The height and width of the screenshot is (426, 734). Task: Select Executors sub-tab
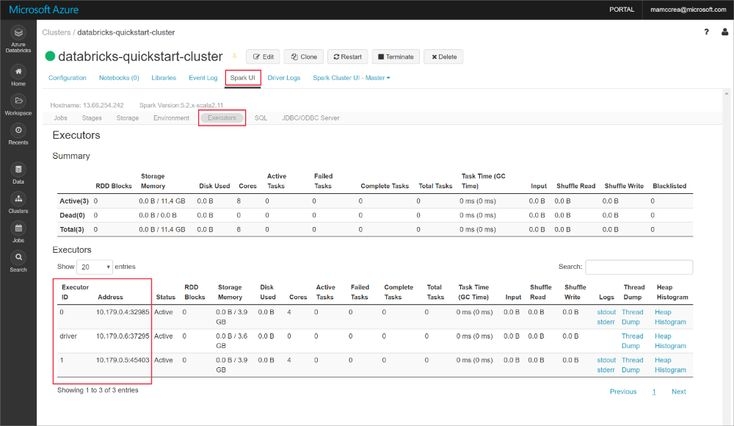(222, 118)
